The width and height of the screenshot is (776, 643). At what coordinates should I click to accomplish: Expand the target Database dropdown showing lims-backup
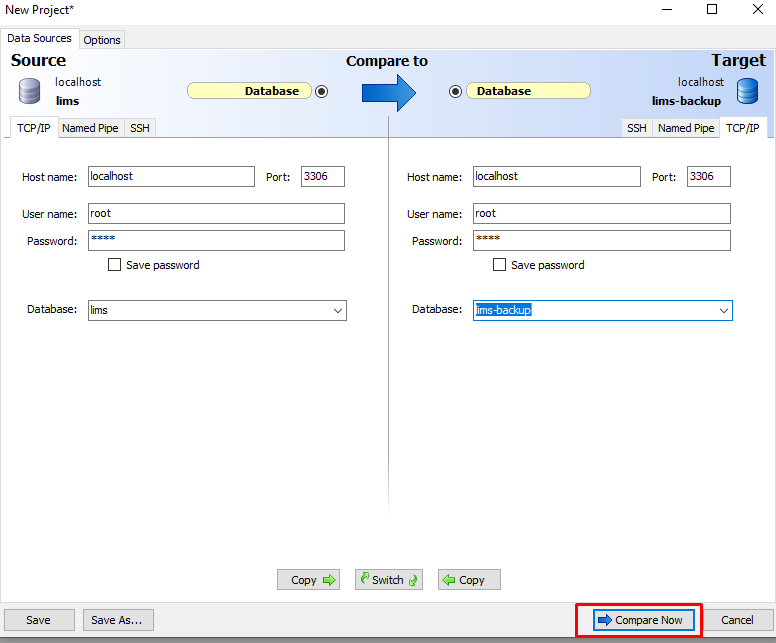(723, 311)
